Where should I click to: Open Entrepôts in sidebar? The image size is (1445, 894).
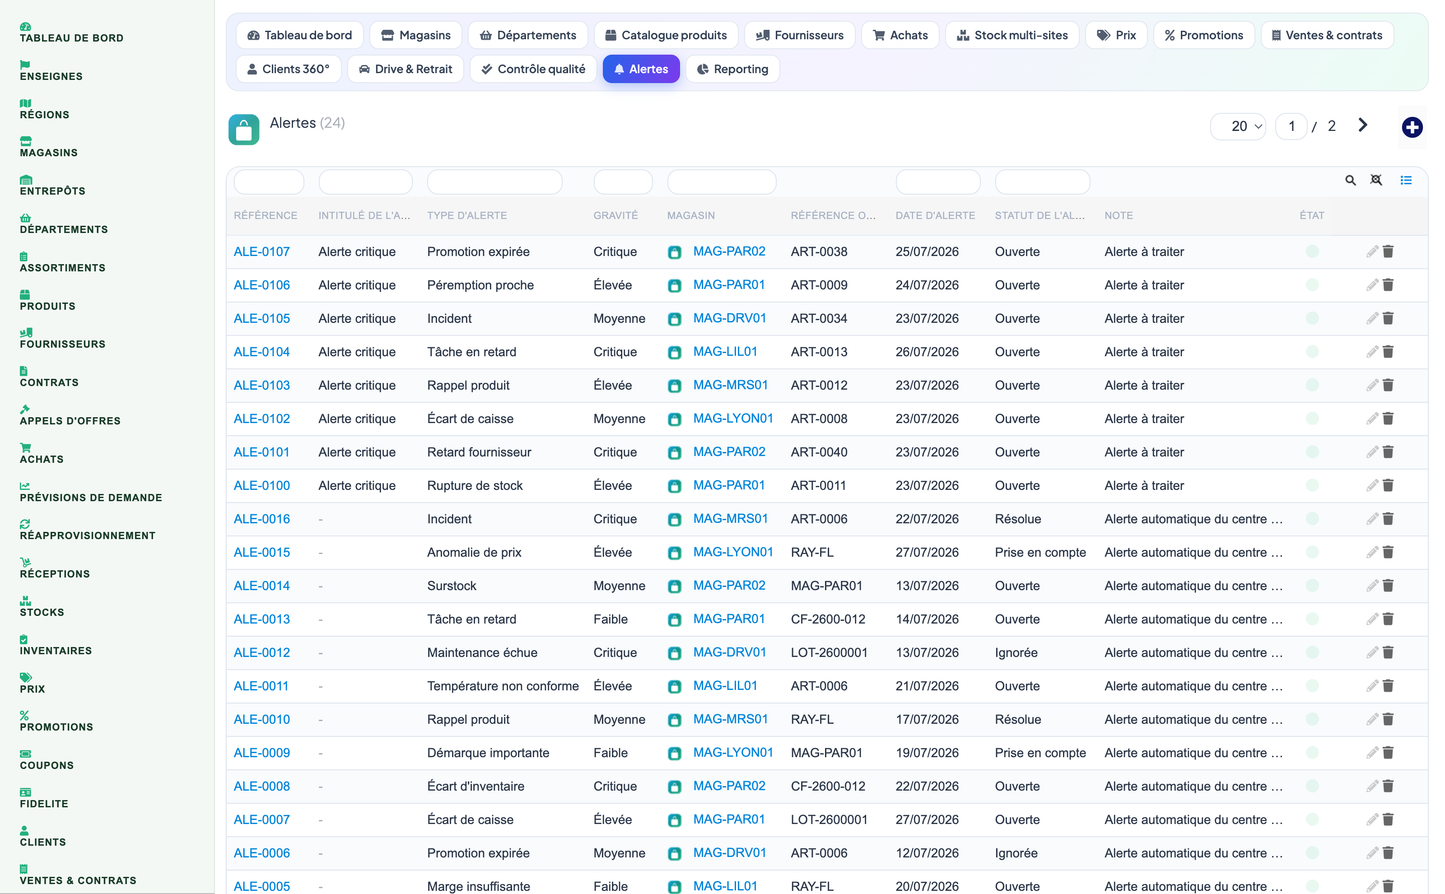point(53,186)
